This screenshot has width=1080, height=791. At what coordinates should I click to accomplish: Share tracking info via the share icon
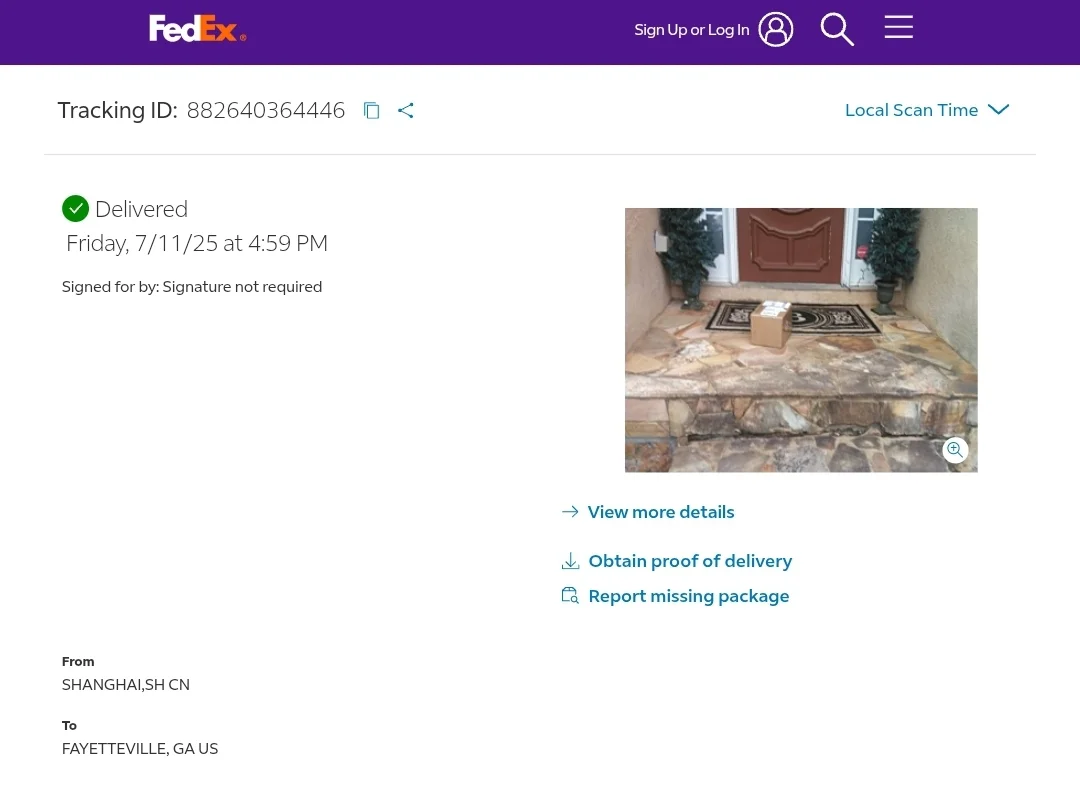pos(405,111)
